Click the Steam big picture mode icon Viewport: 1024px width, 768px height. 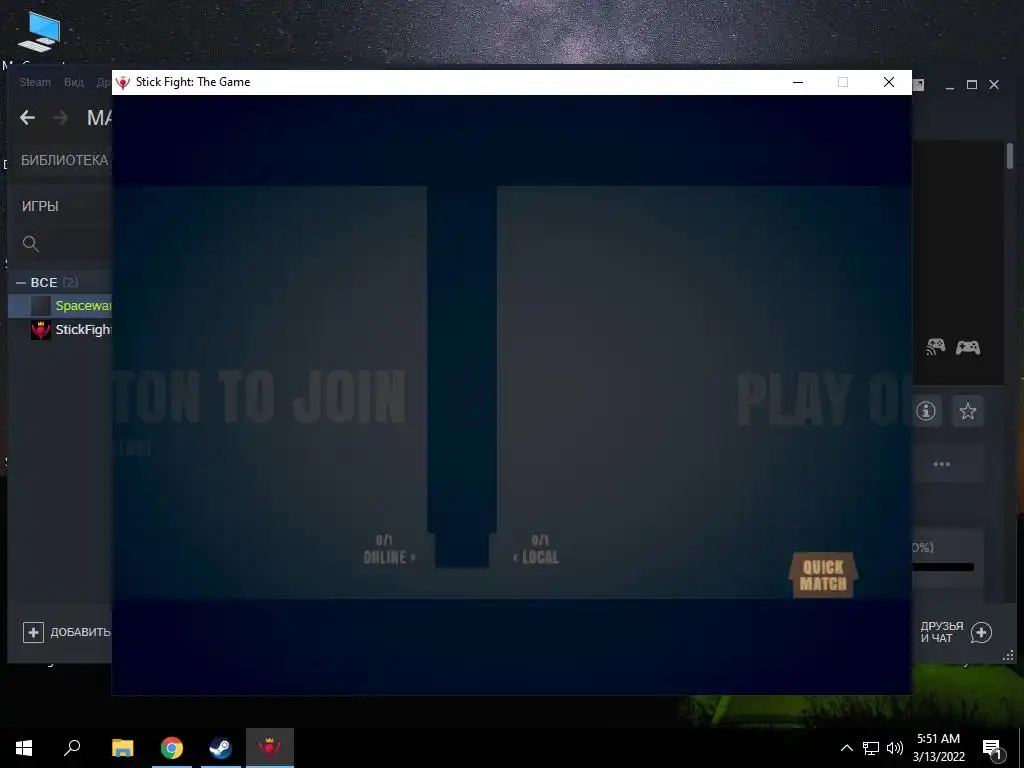[x=918, y=84]
